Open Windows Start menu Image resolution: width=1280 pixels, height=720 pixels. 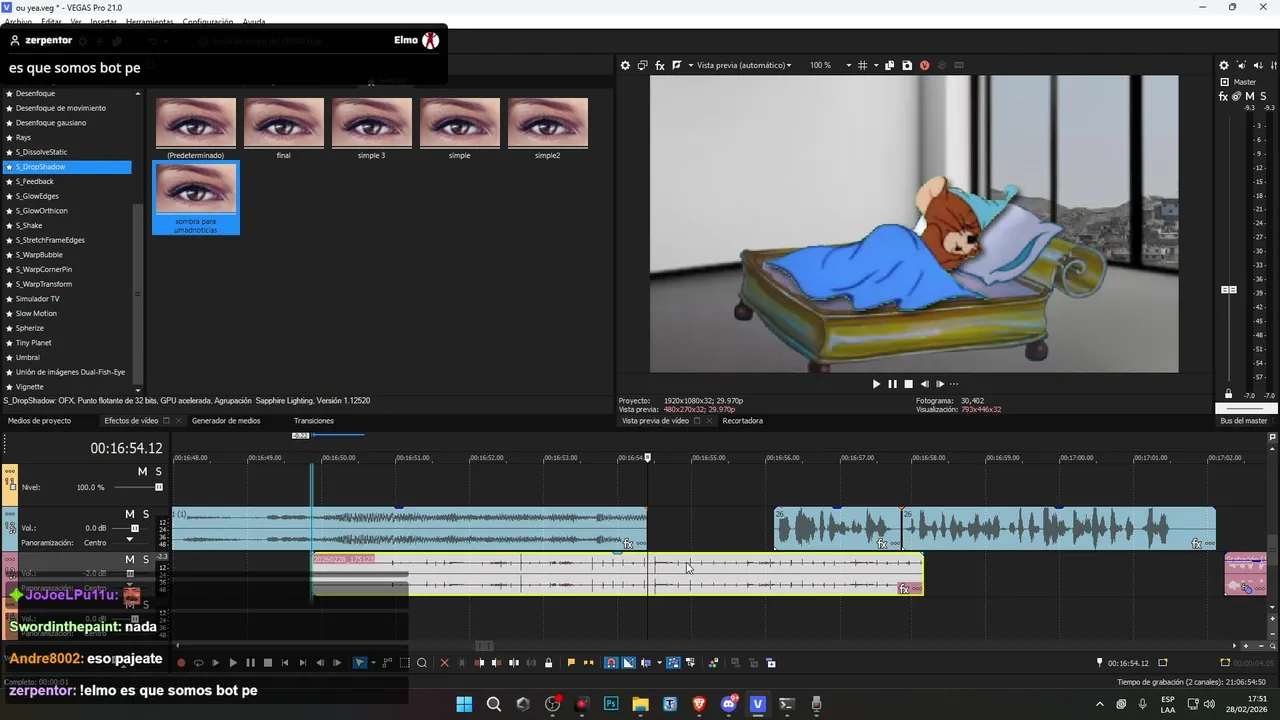pos(464,704)
